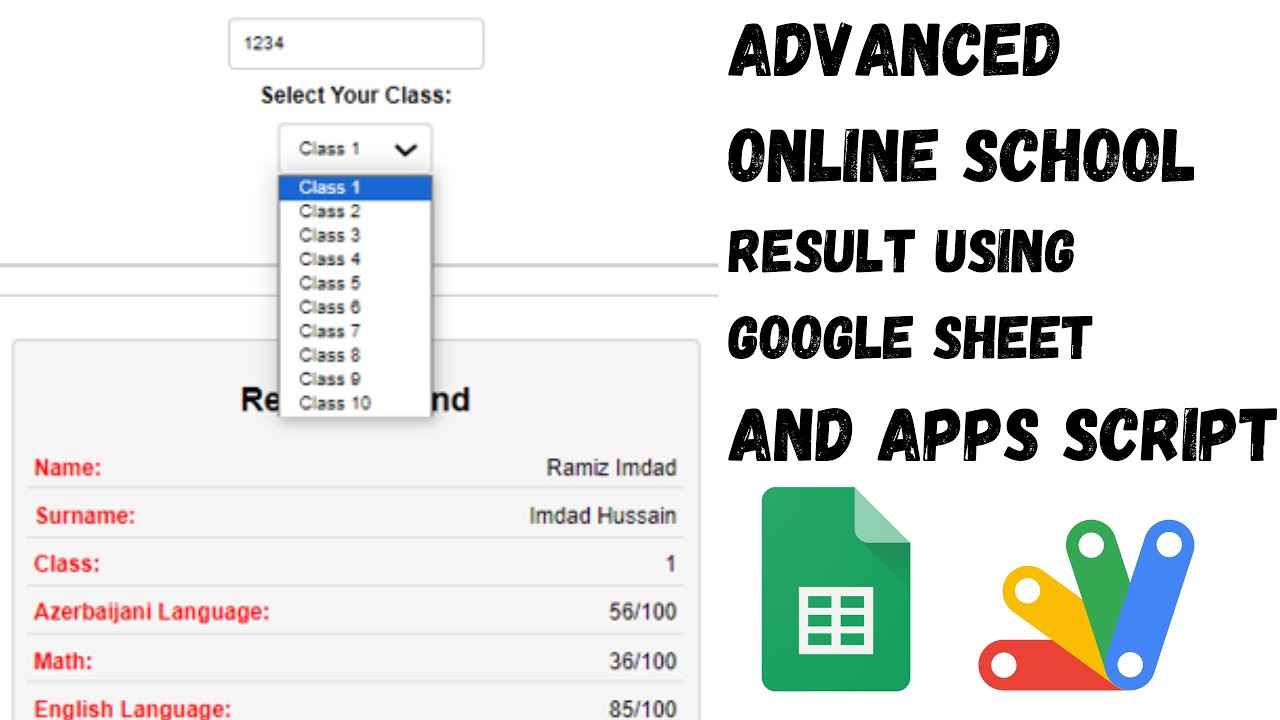This screenshot has width=1280, height=720.
Task: Click the colorful Google Apps Script icon
Action: click(1086, 604)
